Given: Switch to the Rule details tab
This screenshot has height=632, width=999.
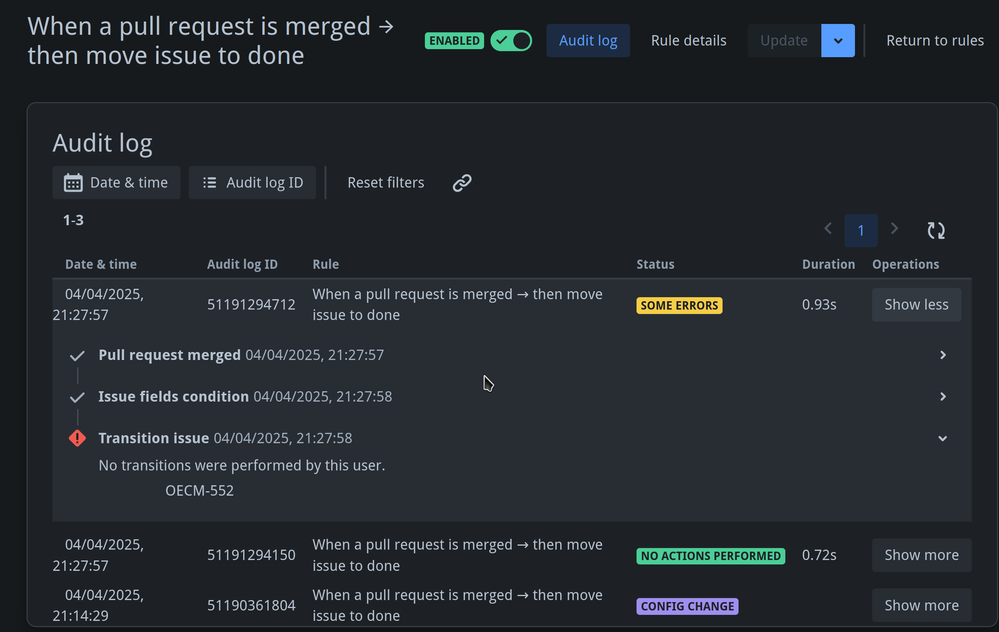Looking at the screenshot, I should coord(688,40).
